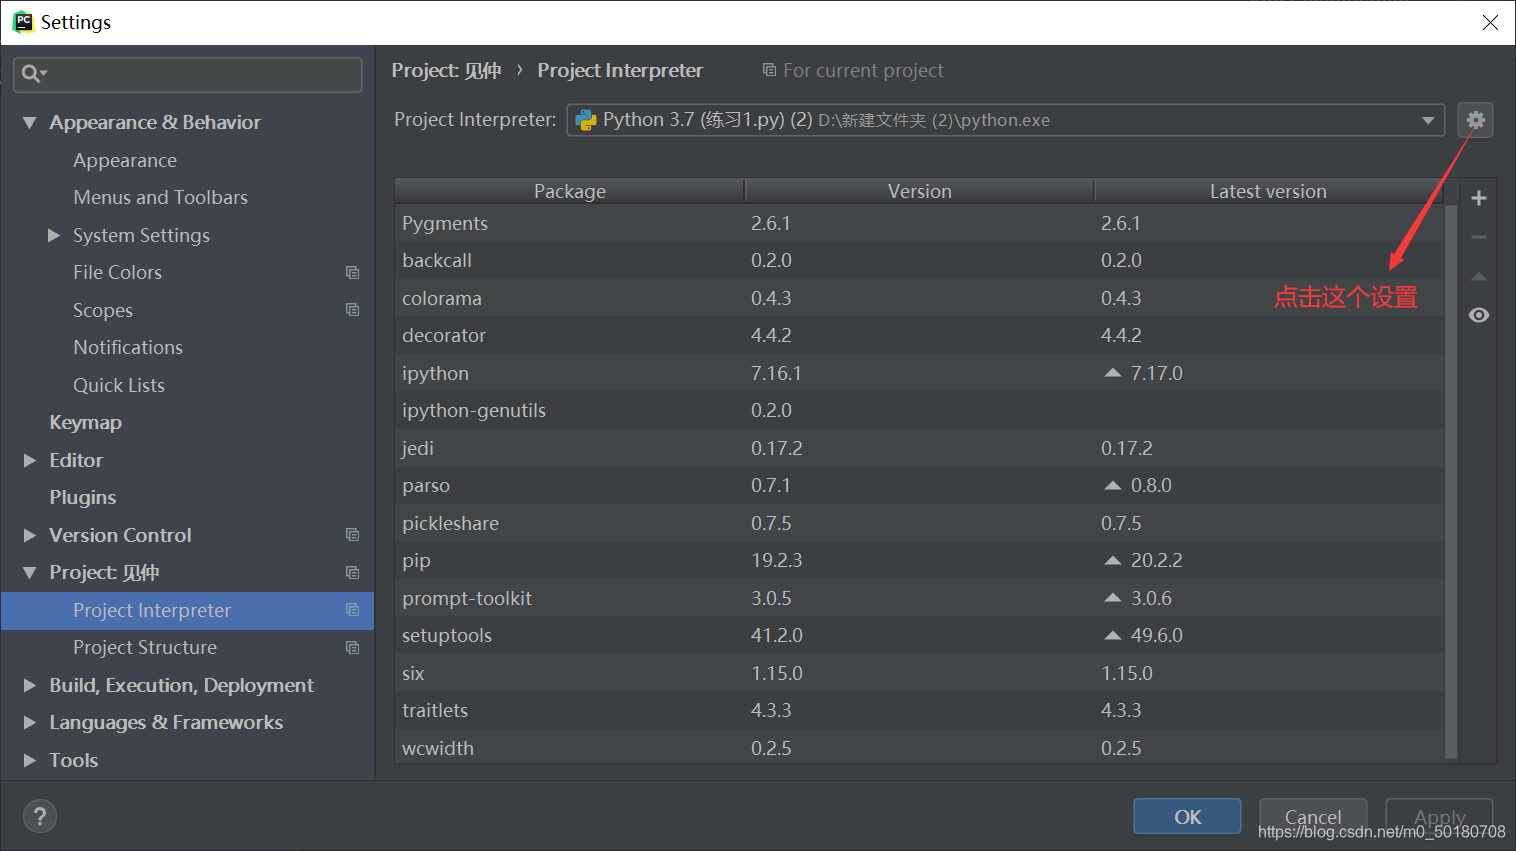
Task: Click the upgrade arrow next to setuptools 49.6.0
Action: pyautogui.click(x=1112, y=635)
